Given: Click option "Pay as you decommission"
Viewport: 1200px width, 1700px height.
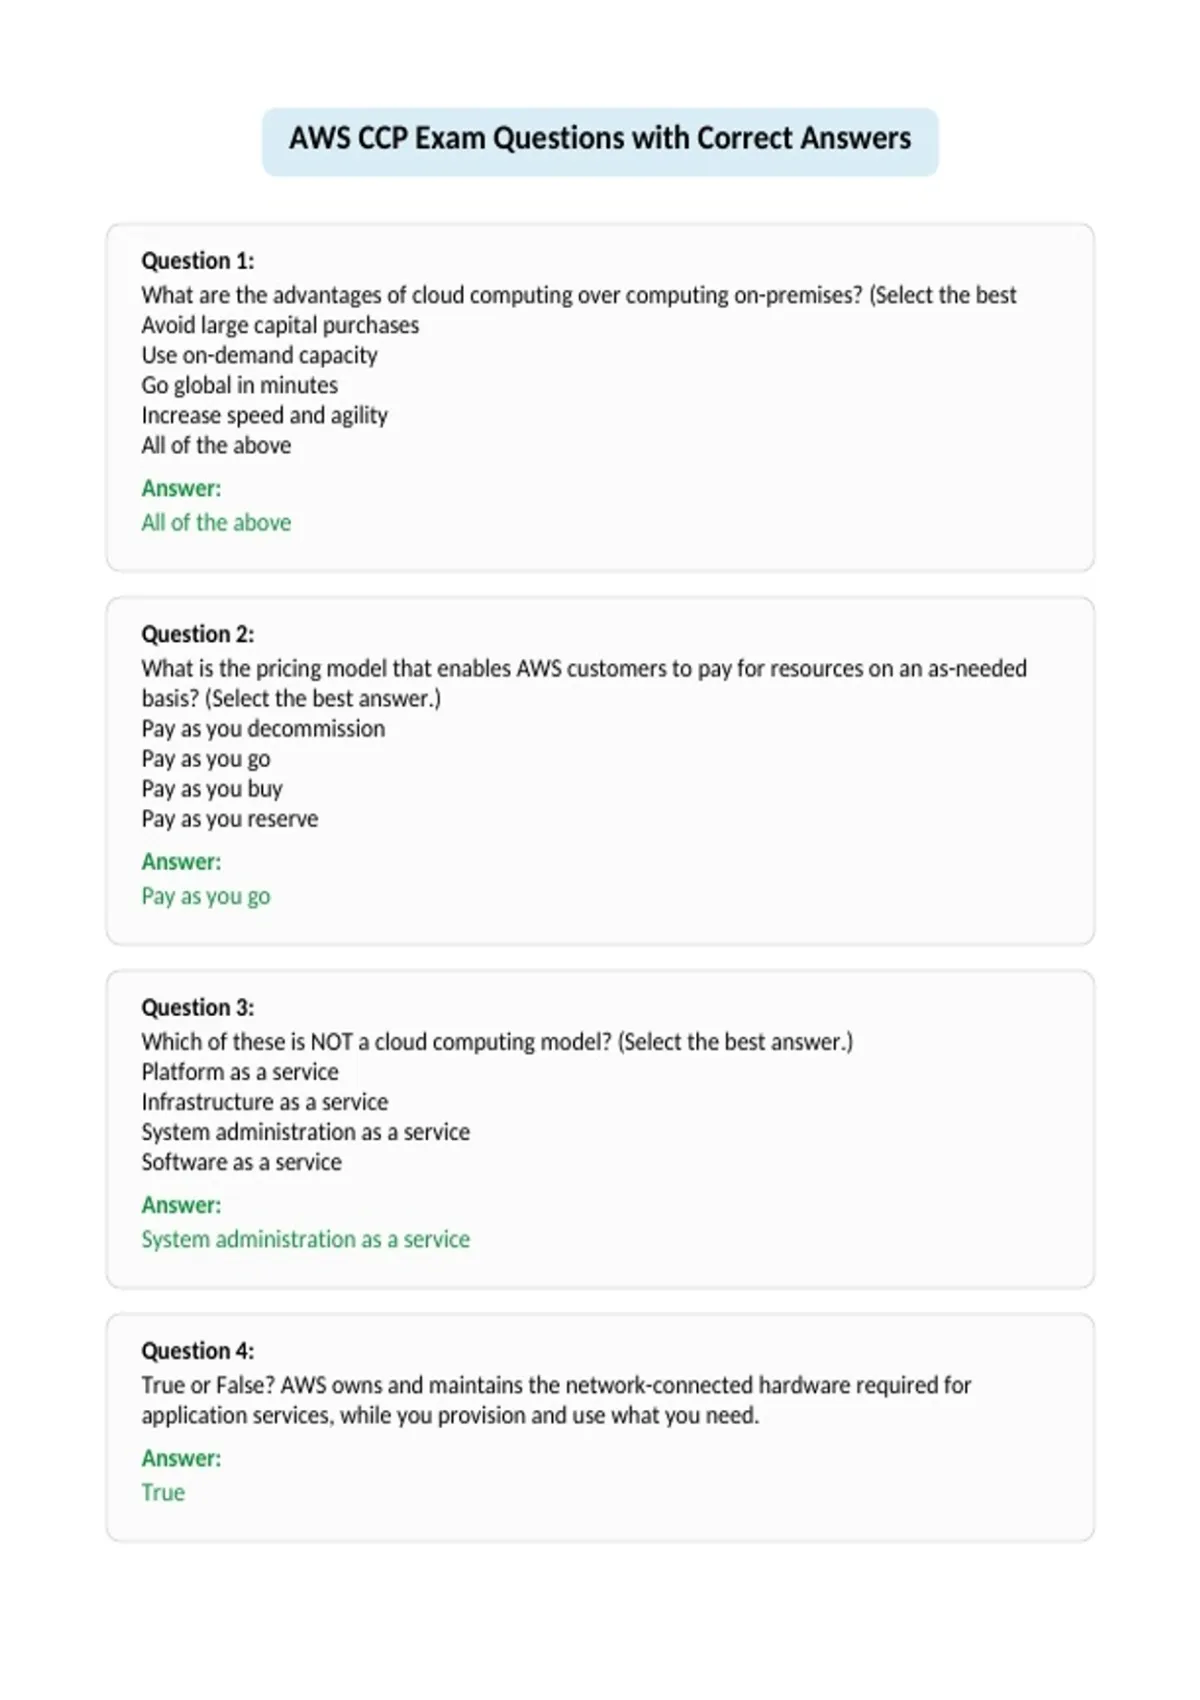Looking at the screenshot, I should point(263,728).
